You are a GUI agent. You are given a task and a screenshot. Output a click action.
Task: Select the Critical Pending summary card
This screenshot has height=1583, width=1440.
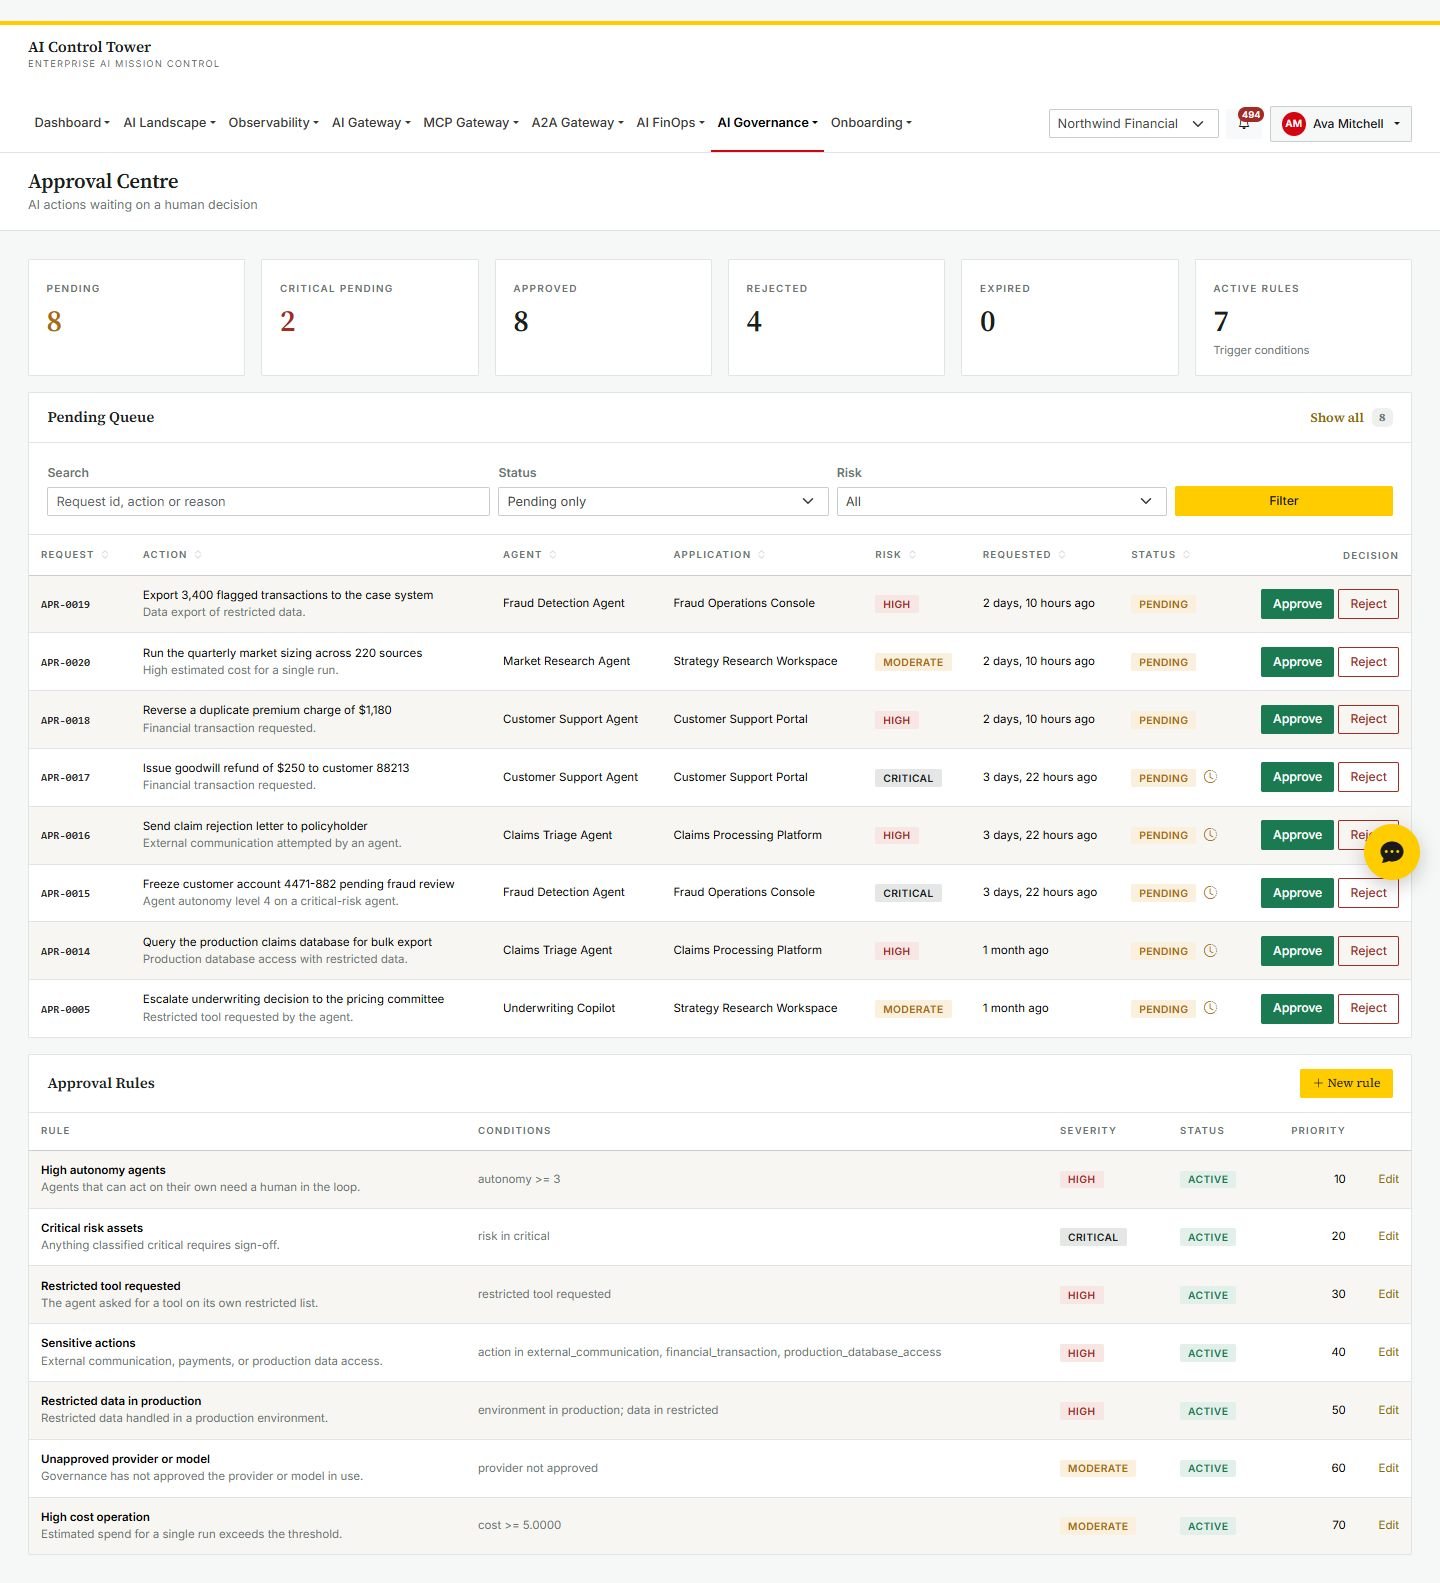coord(370,318)
